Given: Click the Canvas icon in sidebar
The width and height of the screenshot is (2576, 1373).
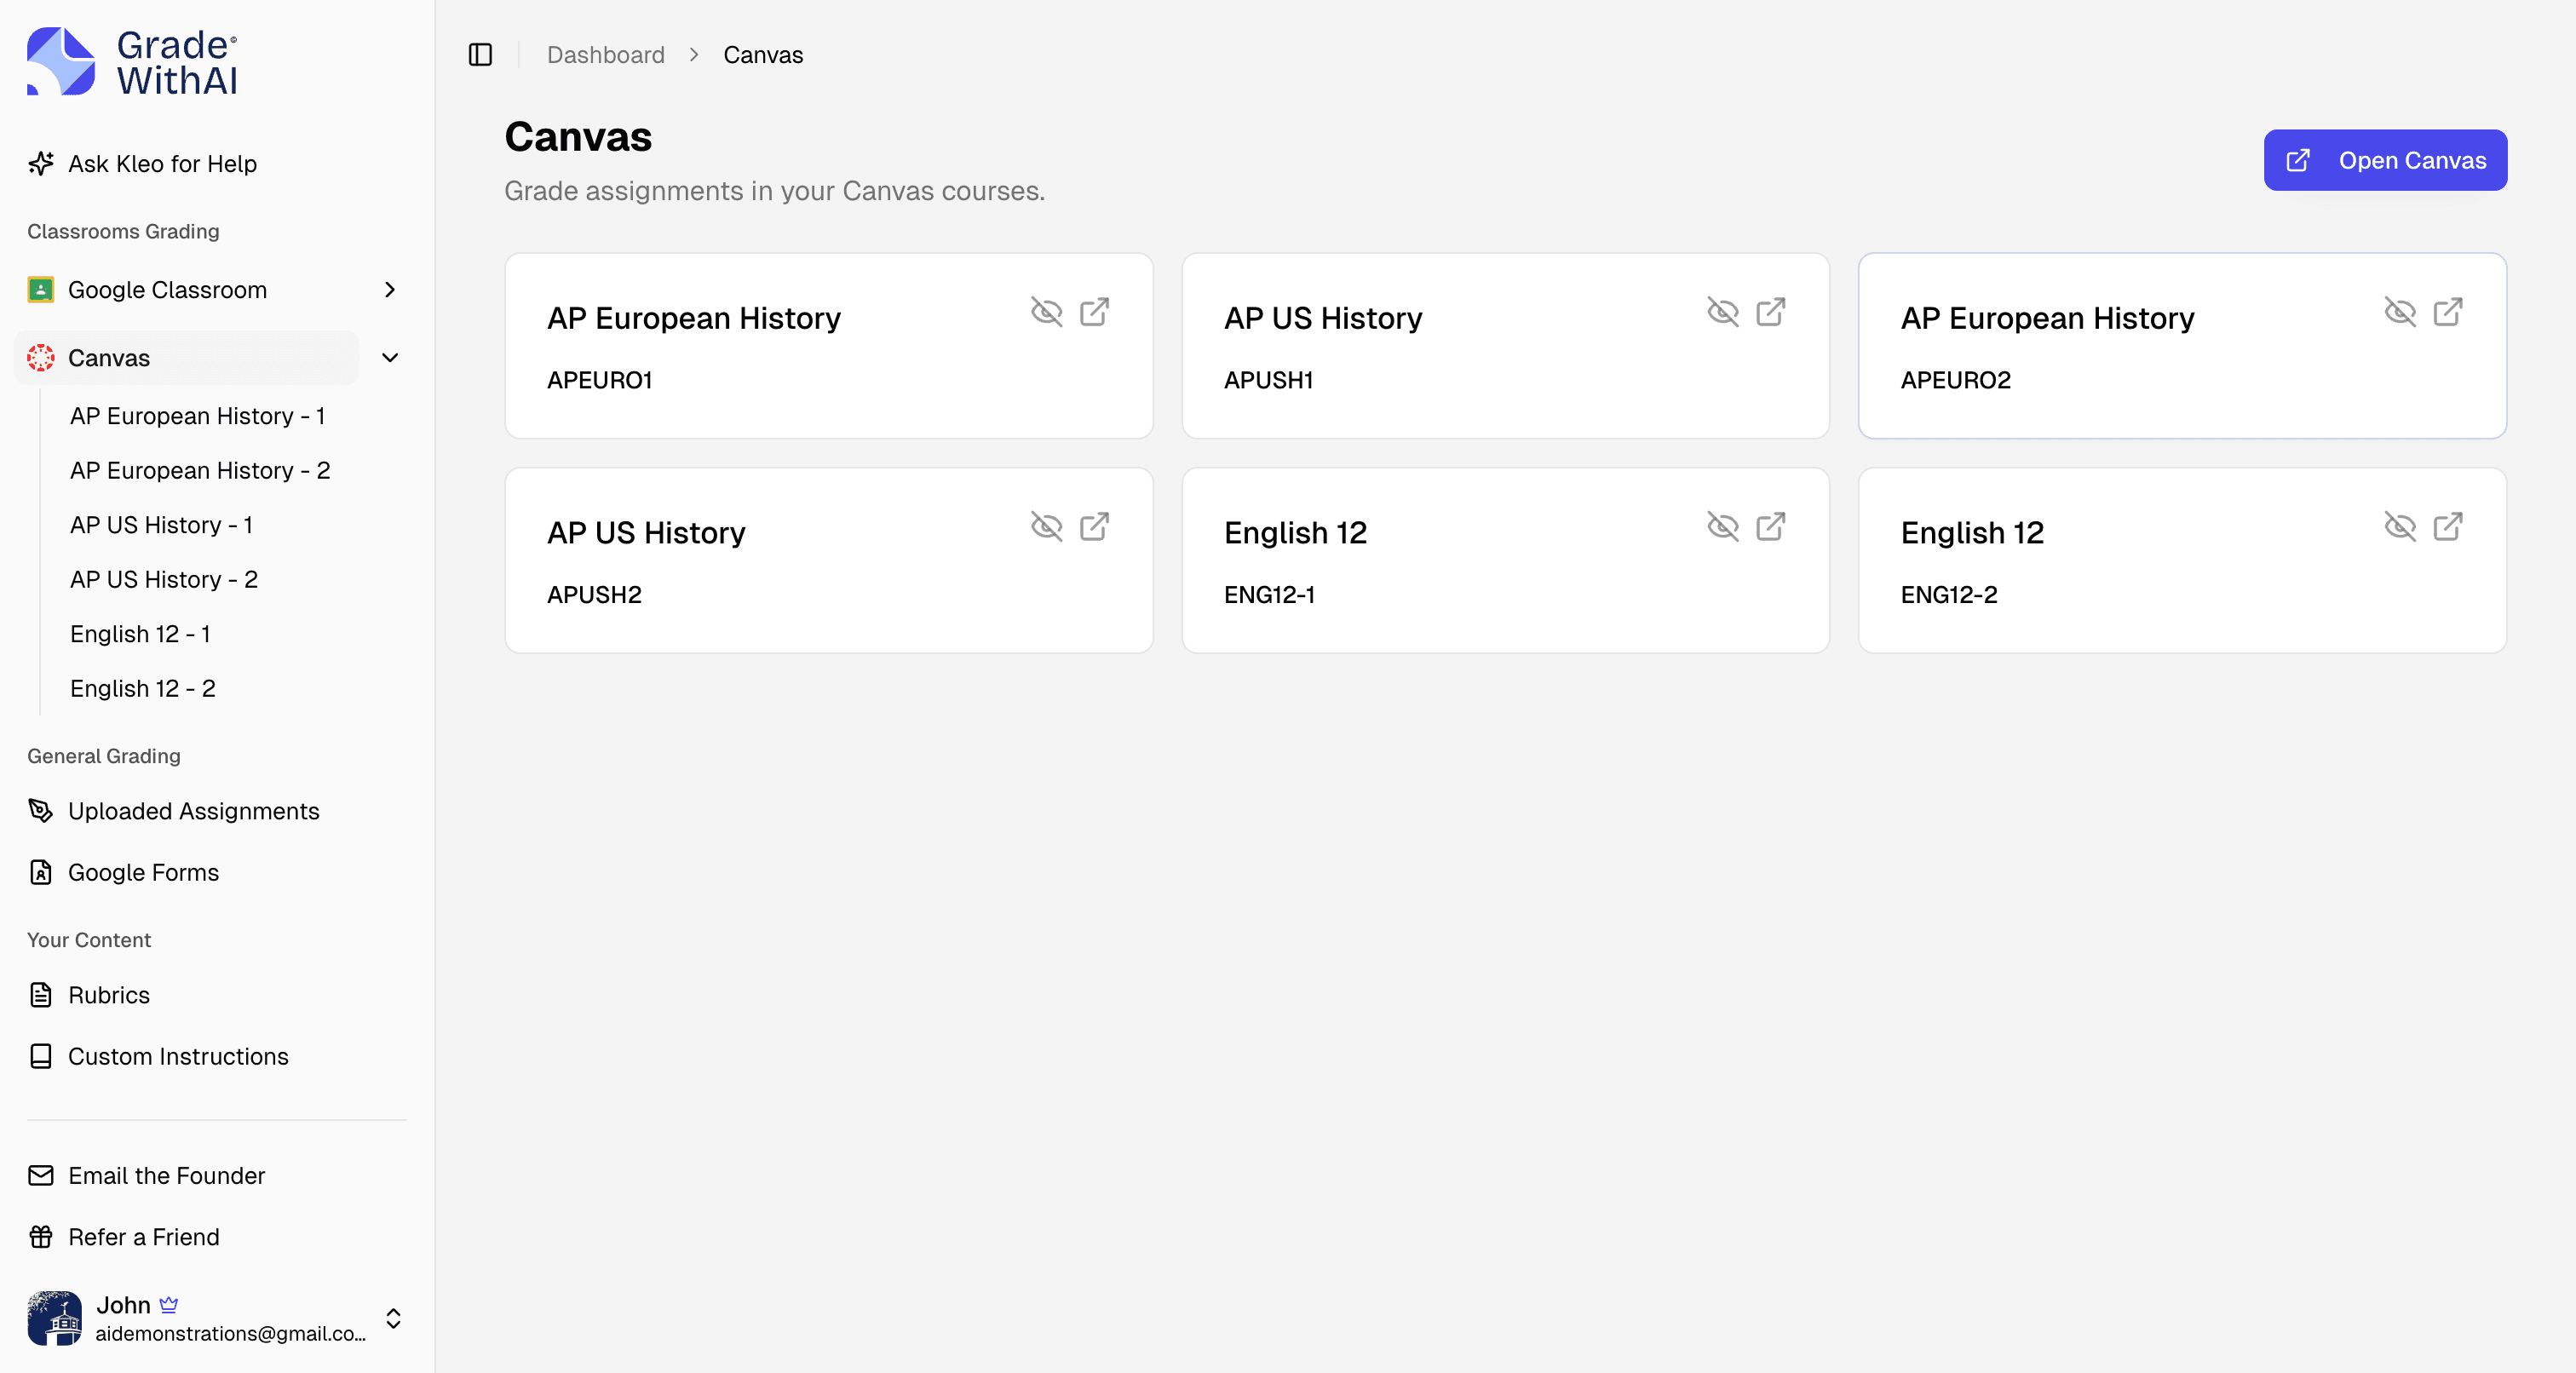Looking at the screenshot, I should point(40,357).
